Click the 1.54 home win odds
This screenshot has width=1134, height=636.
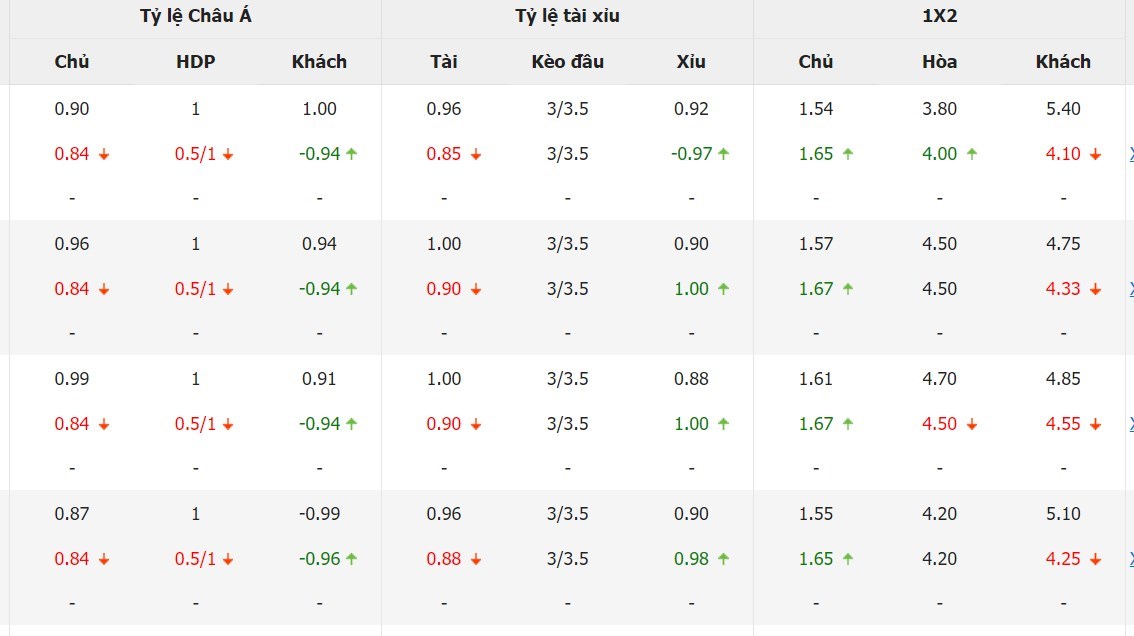(x=815, y=109)
